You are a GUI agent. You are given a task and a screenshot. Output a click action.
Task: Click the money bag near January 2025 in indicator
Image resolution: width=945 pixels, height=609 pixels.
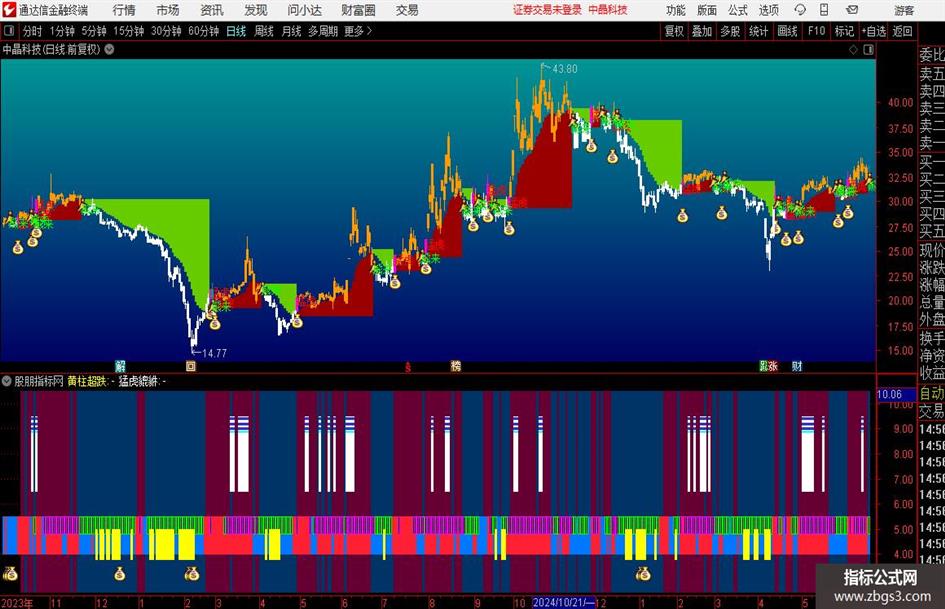643,573
